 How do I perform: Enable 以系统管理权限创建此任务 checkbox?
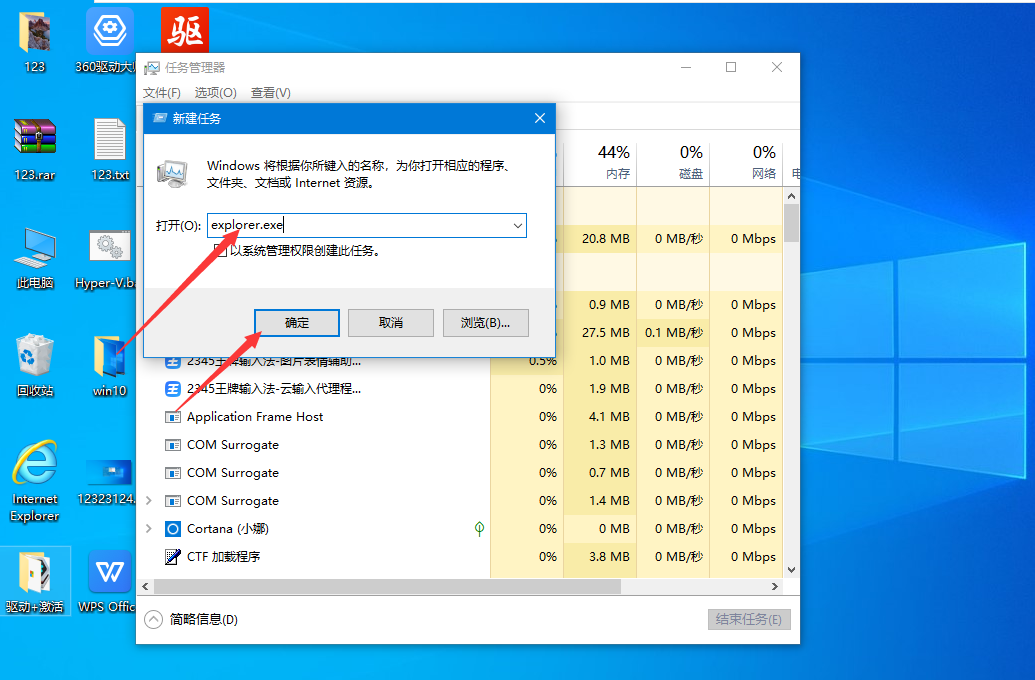click(220, 250)
